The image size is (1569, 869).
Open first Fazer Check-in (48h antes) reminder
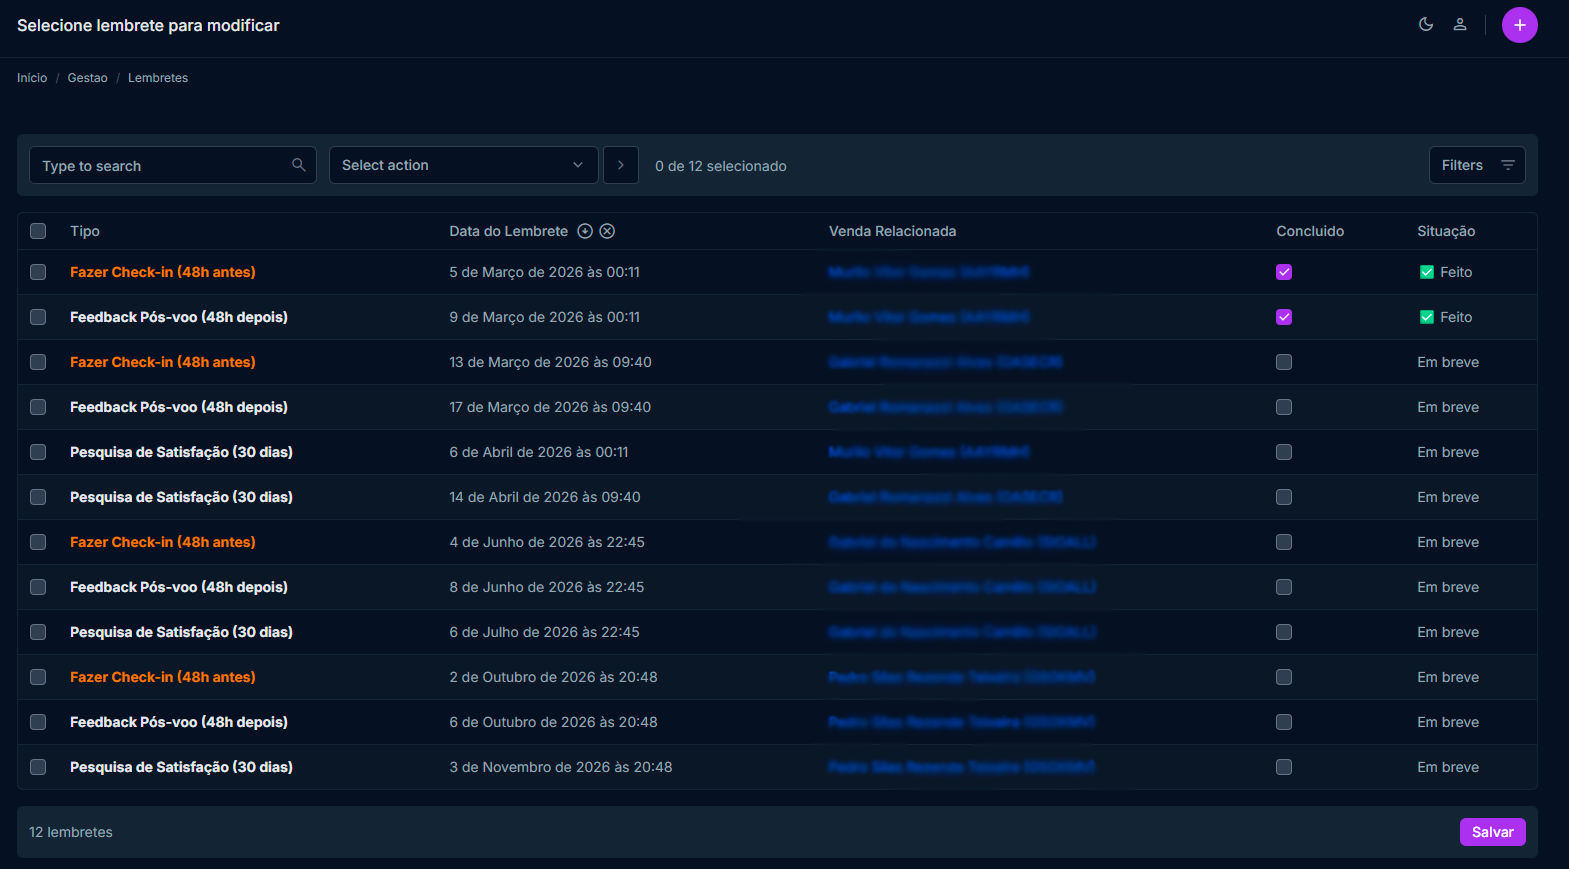[x=163, y=272]
